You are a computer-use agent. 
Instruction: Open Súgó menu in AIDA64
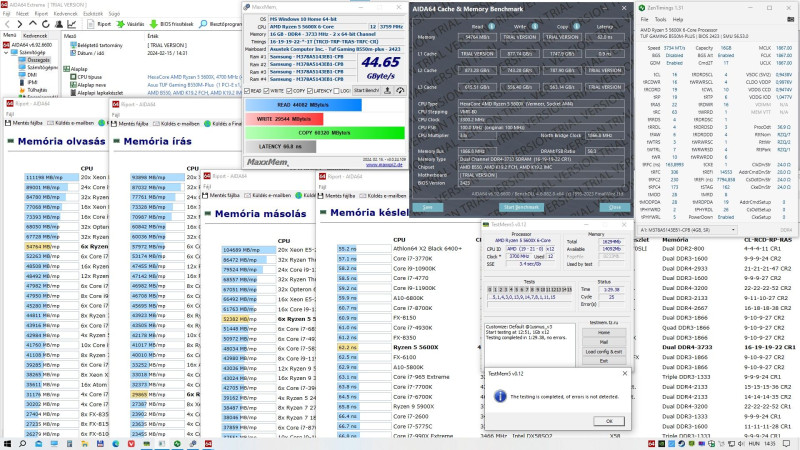click(114, 14)
